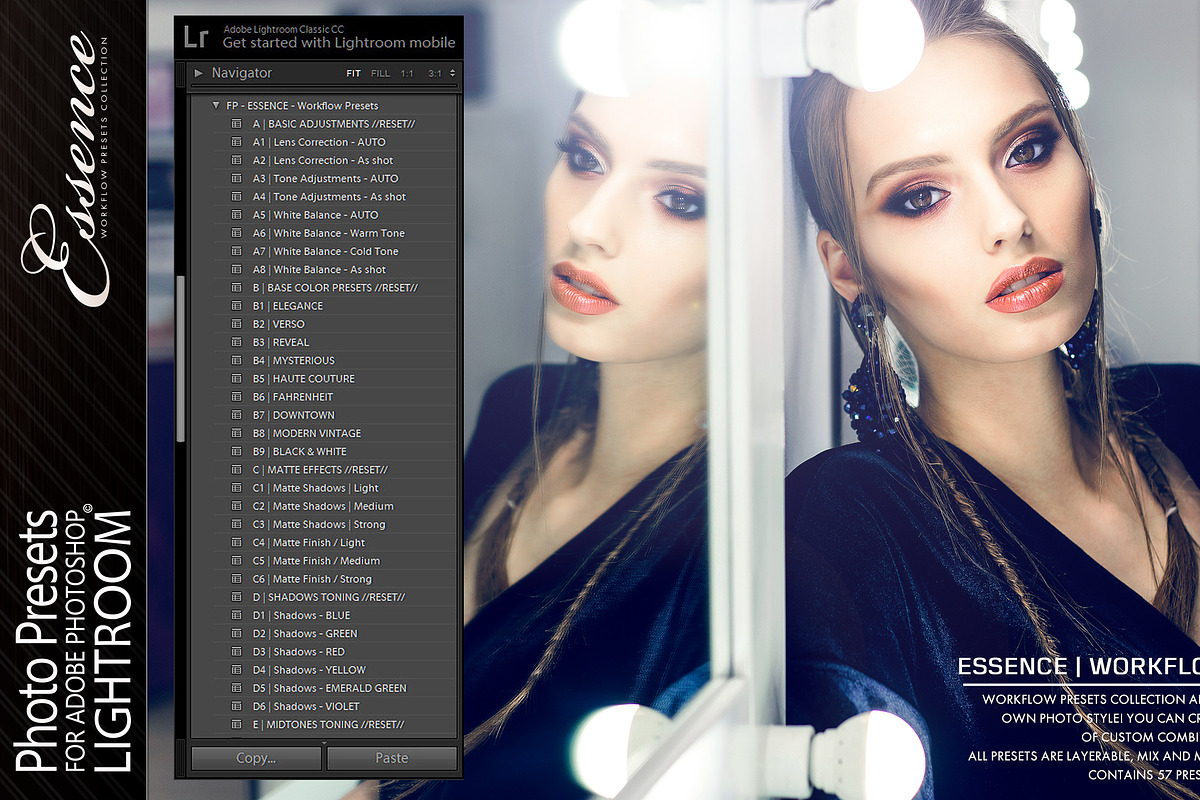Open zoom ratio dropdown arrows in Navigator
This screenshot has height=800, width=1200.
point(452,73)
